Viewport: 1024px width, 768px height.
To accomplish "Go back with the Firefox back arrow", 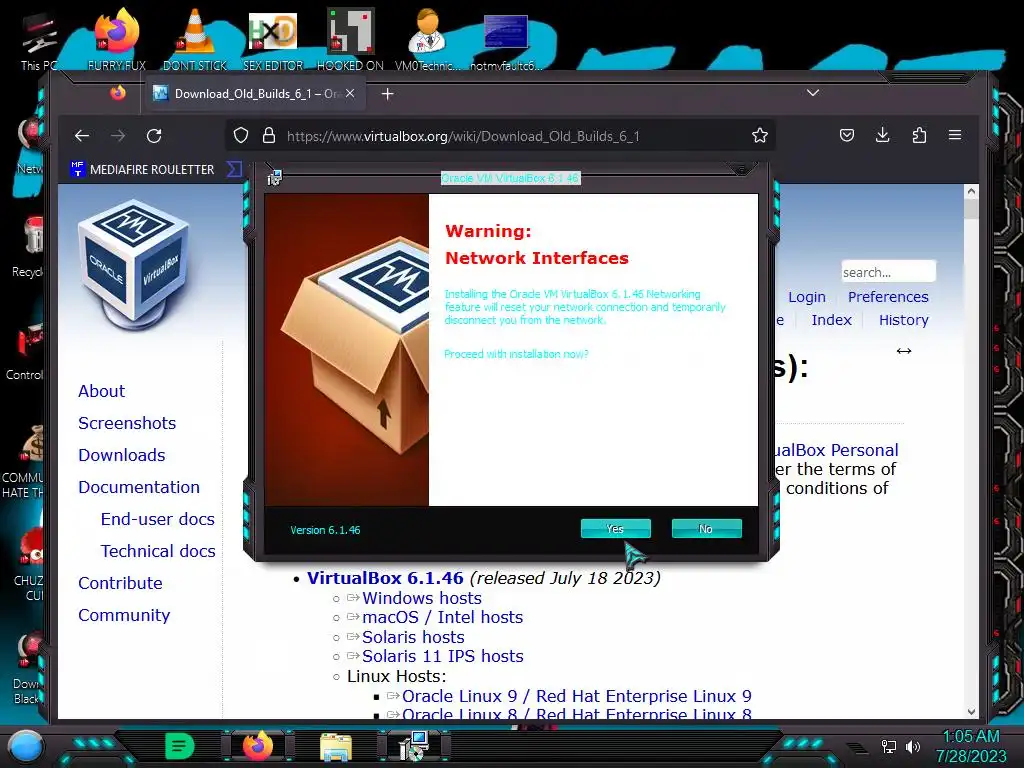I will [82, 136].
